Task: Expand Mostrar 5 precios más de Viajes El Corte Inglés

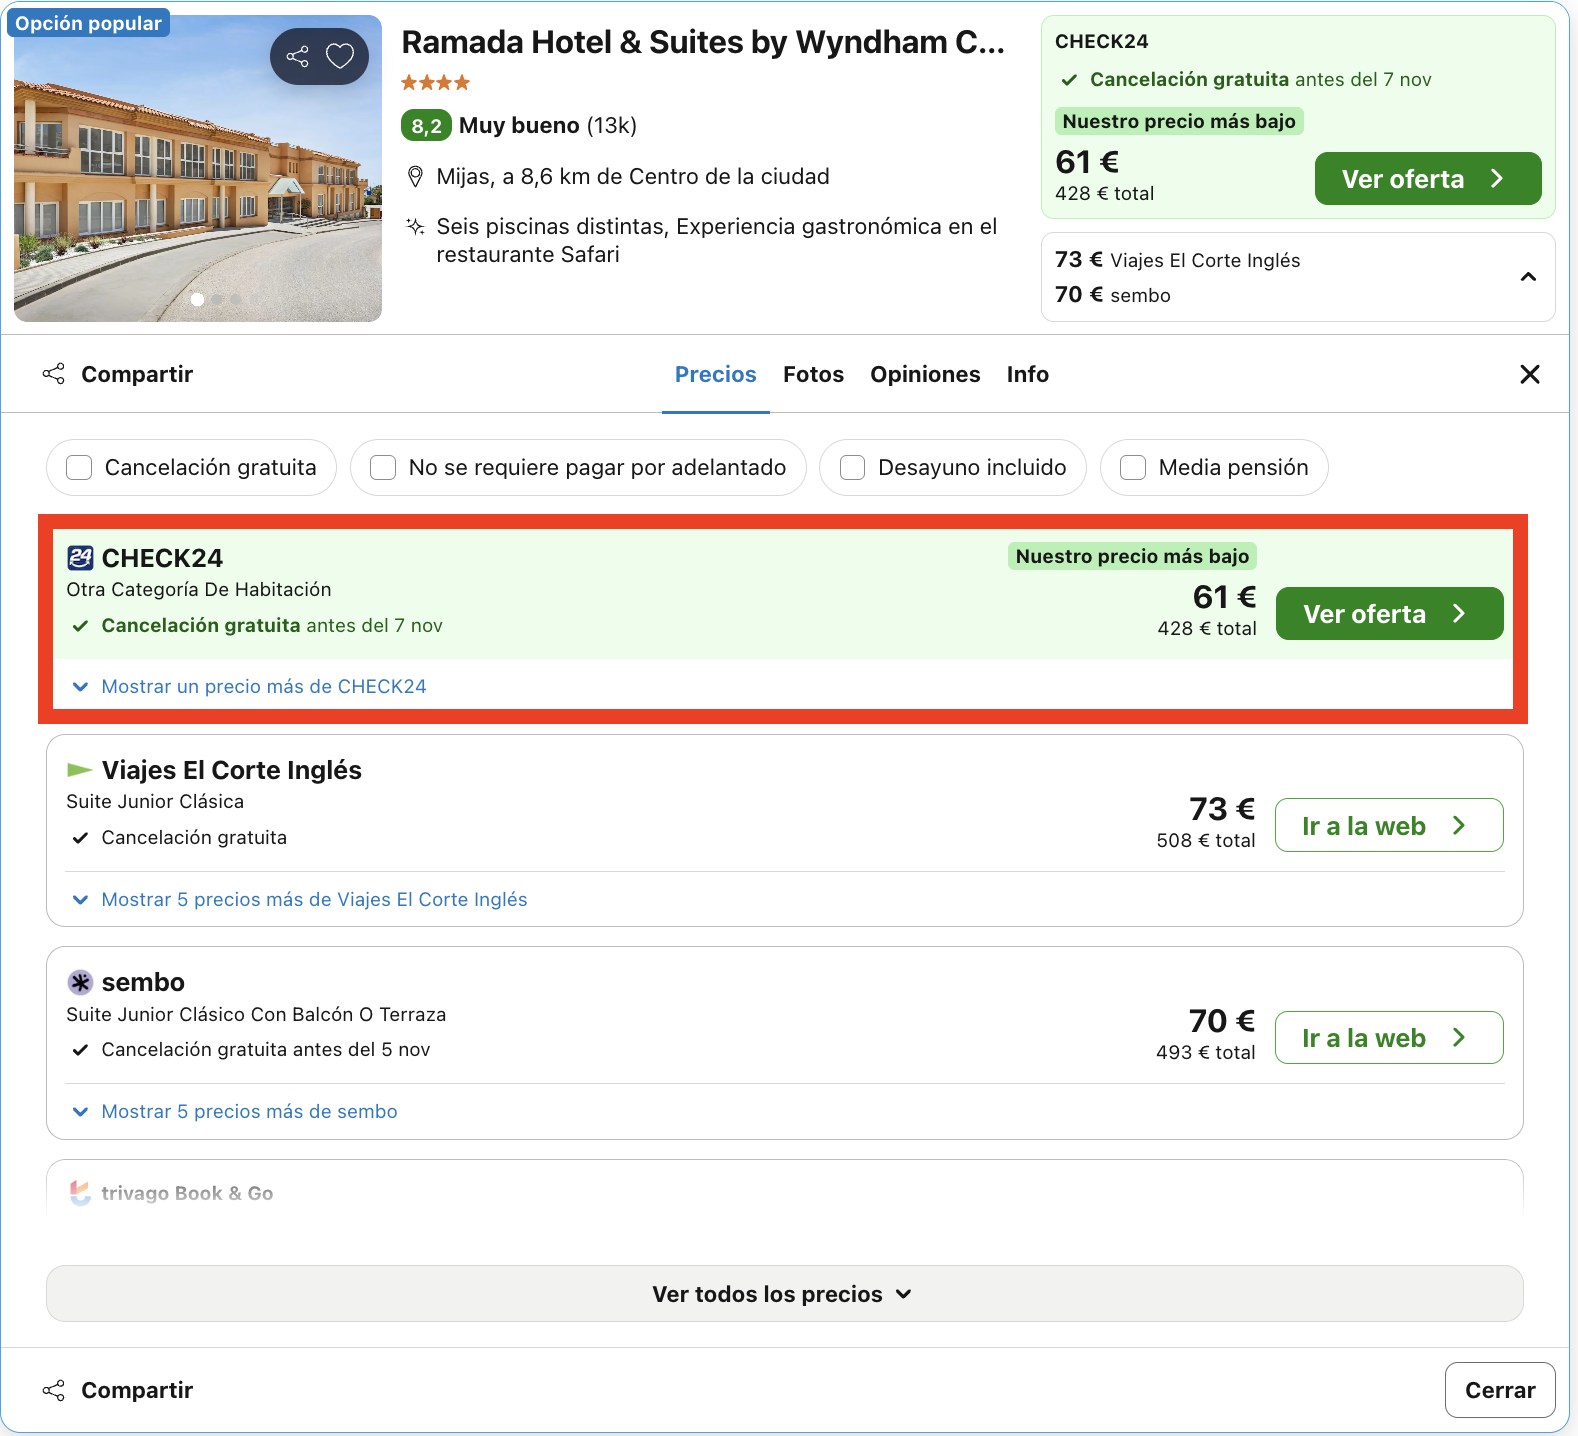Action: pyautogui.click(x=314, y=899)
